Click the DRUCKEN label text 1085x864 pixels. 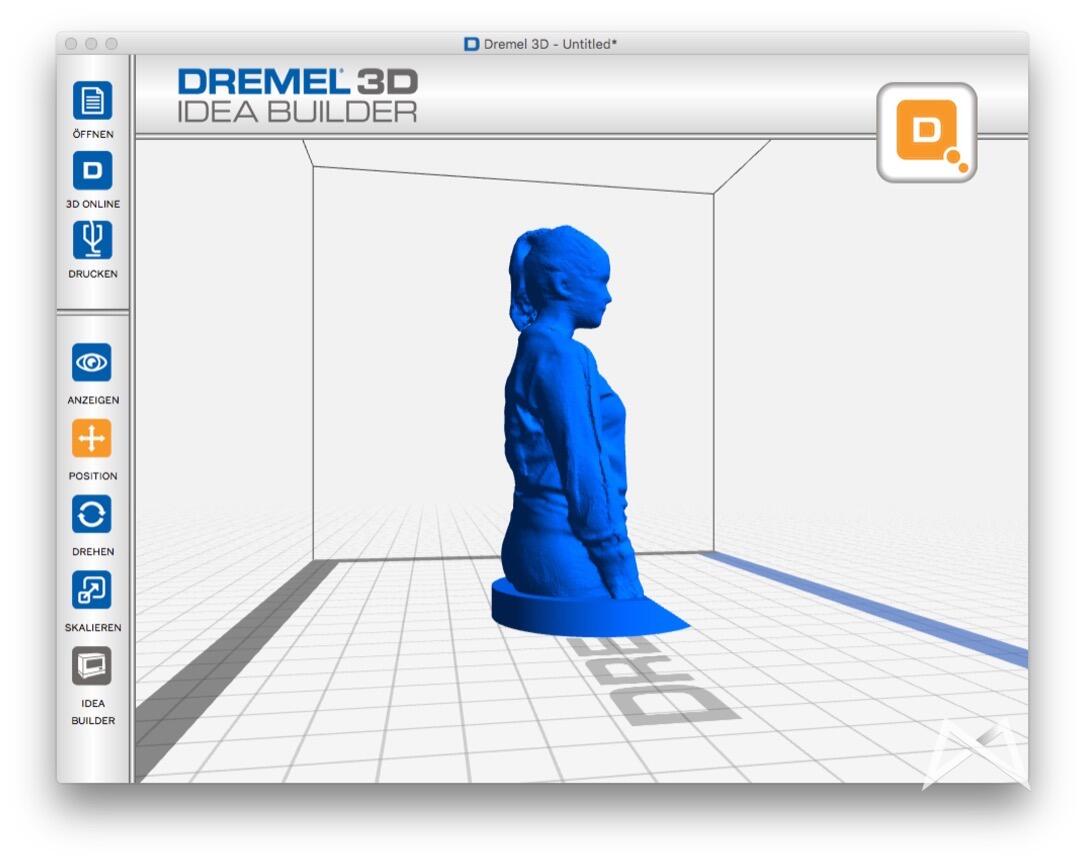pos(93,274)
